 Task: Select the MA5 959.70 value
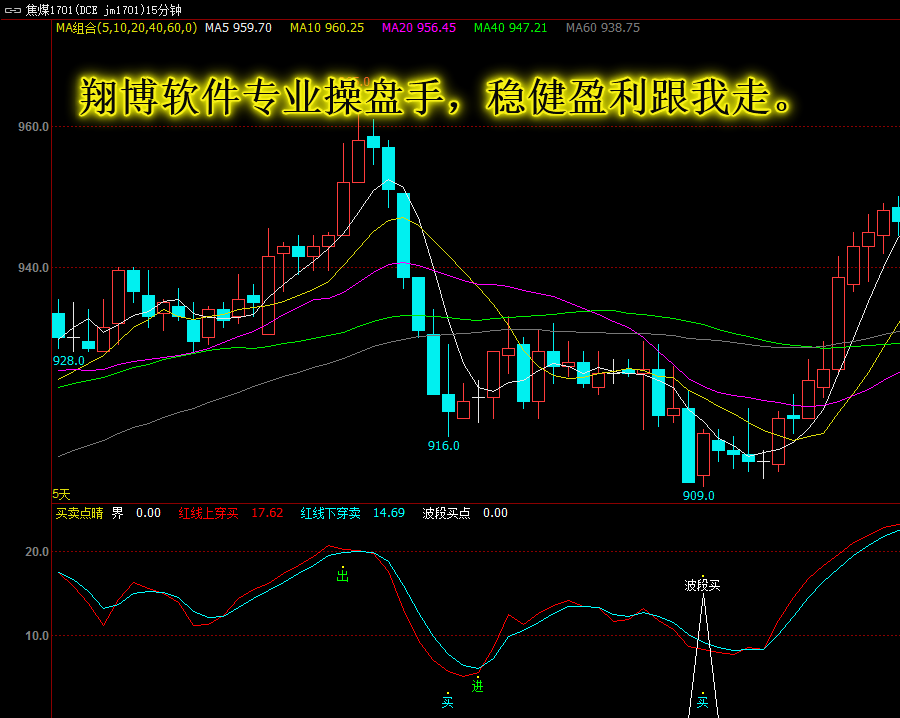pyautogui.click(x=238, y=28)
